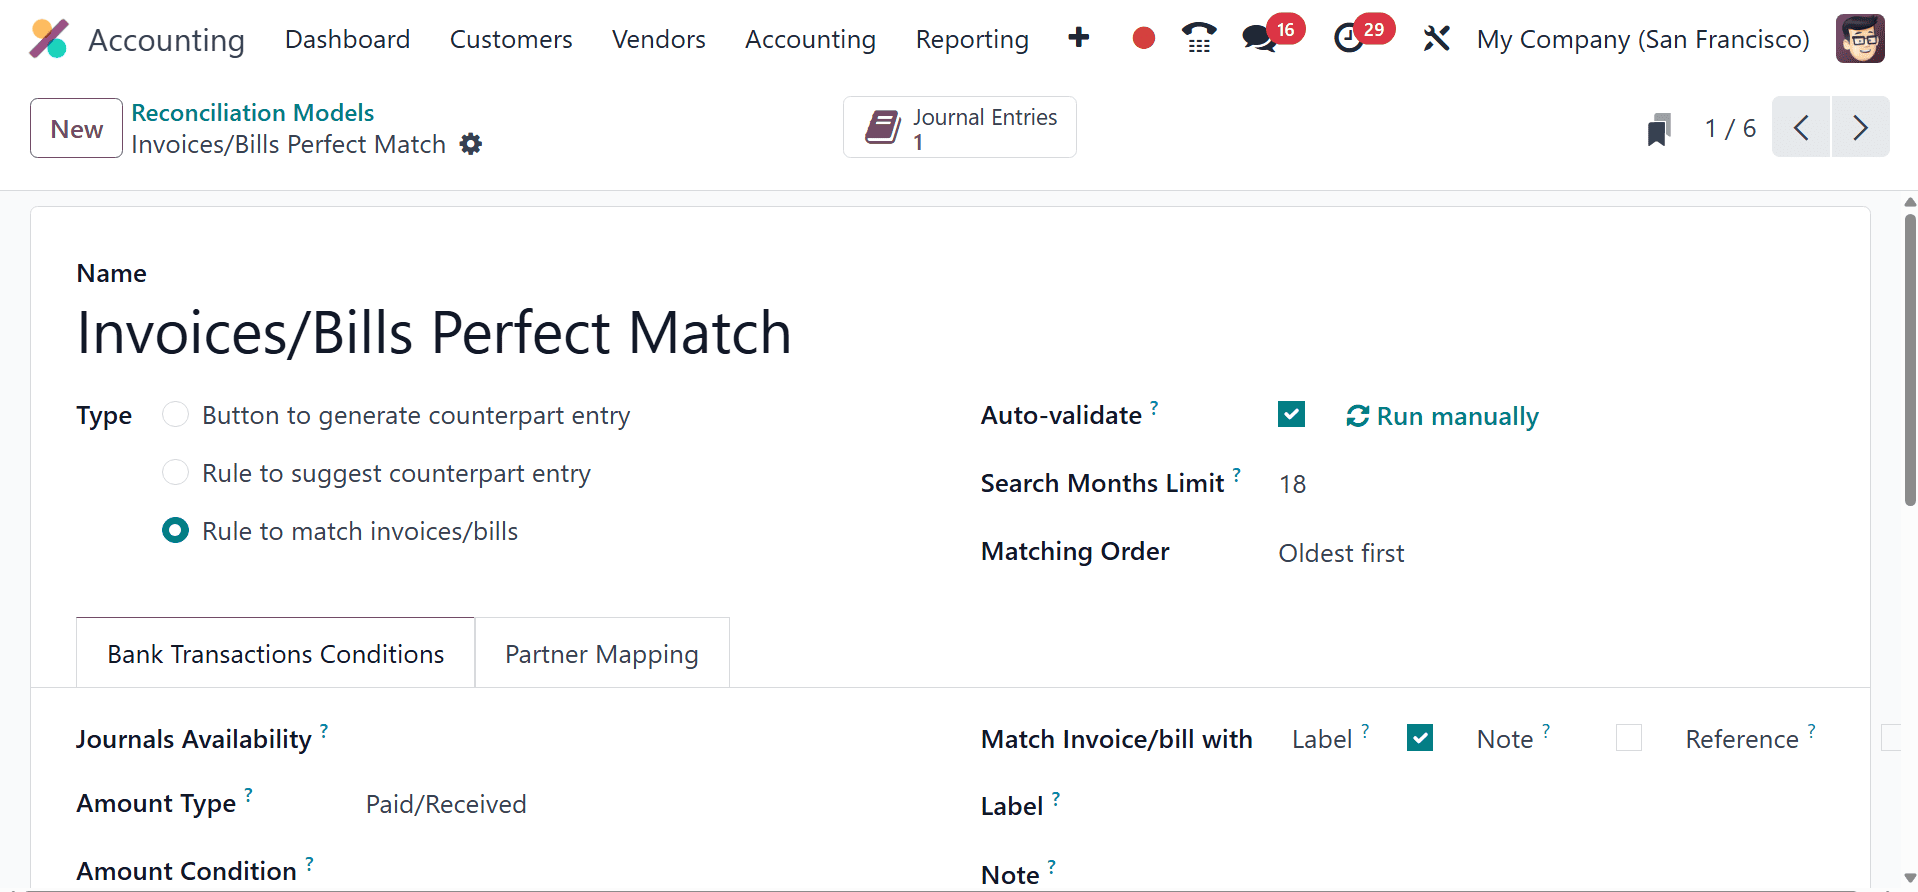Image resolution: width=1918 pixels, height=892 pixels.
Task: Click the Accounting app logo icon
Action: click(x=48, y=39)
